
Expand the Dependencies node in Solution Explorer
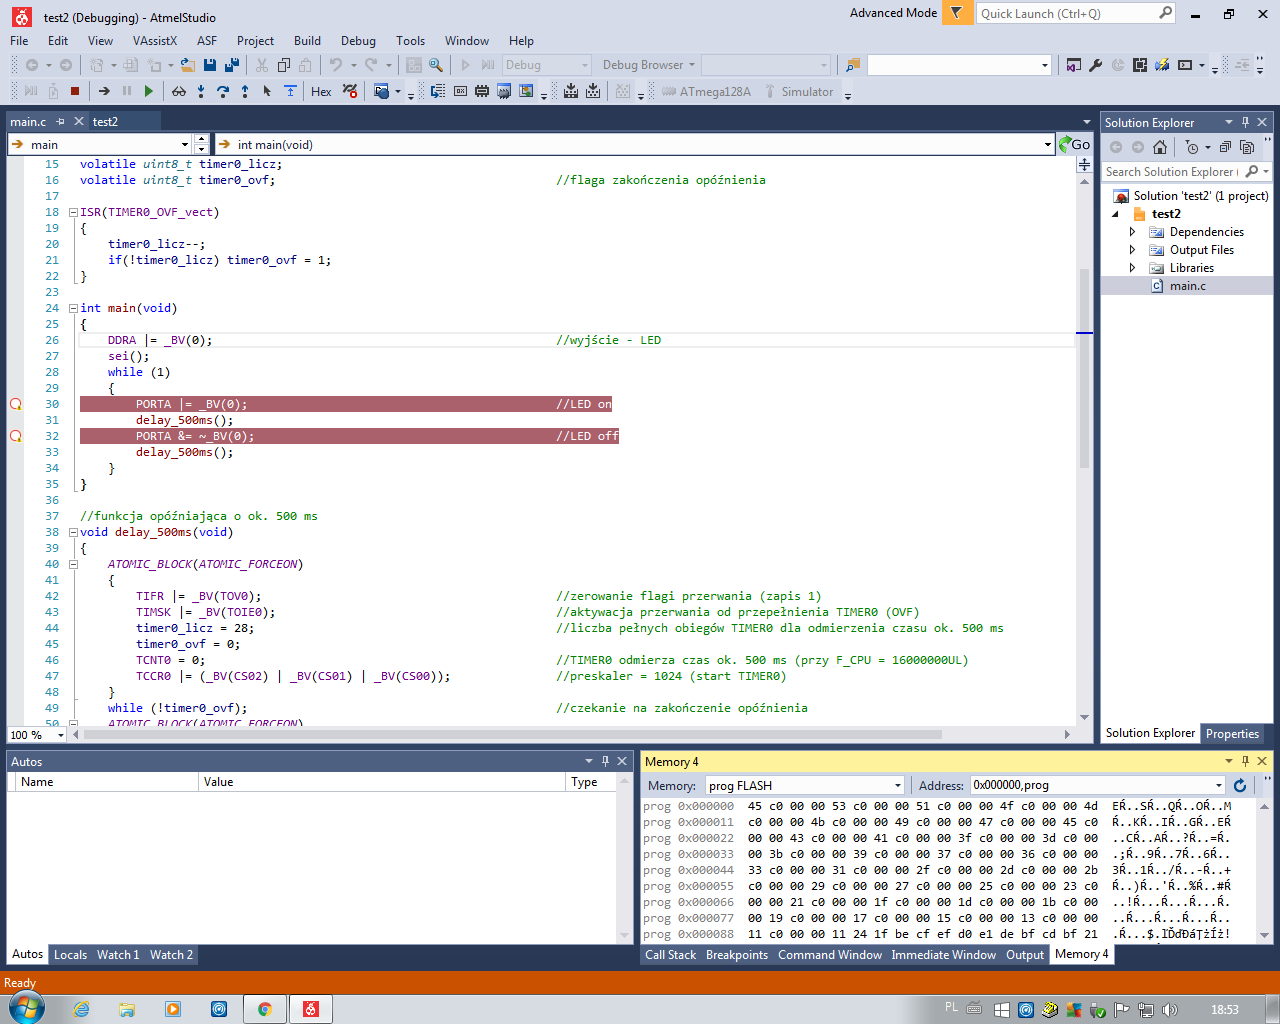click(1132, 232)
